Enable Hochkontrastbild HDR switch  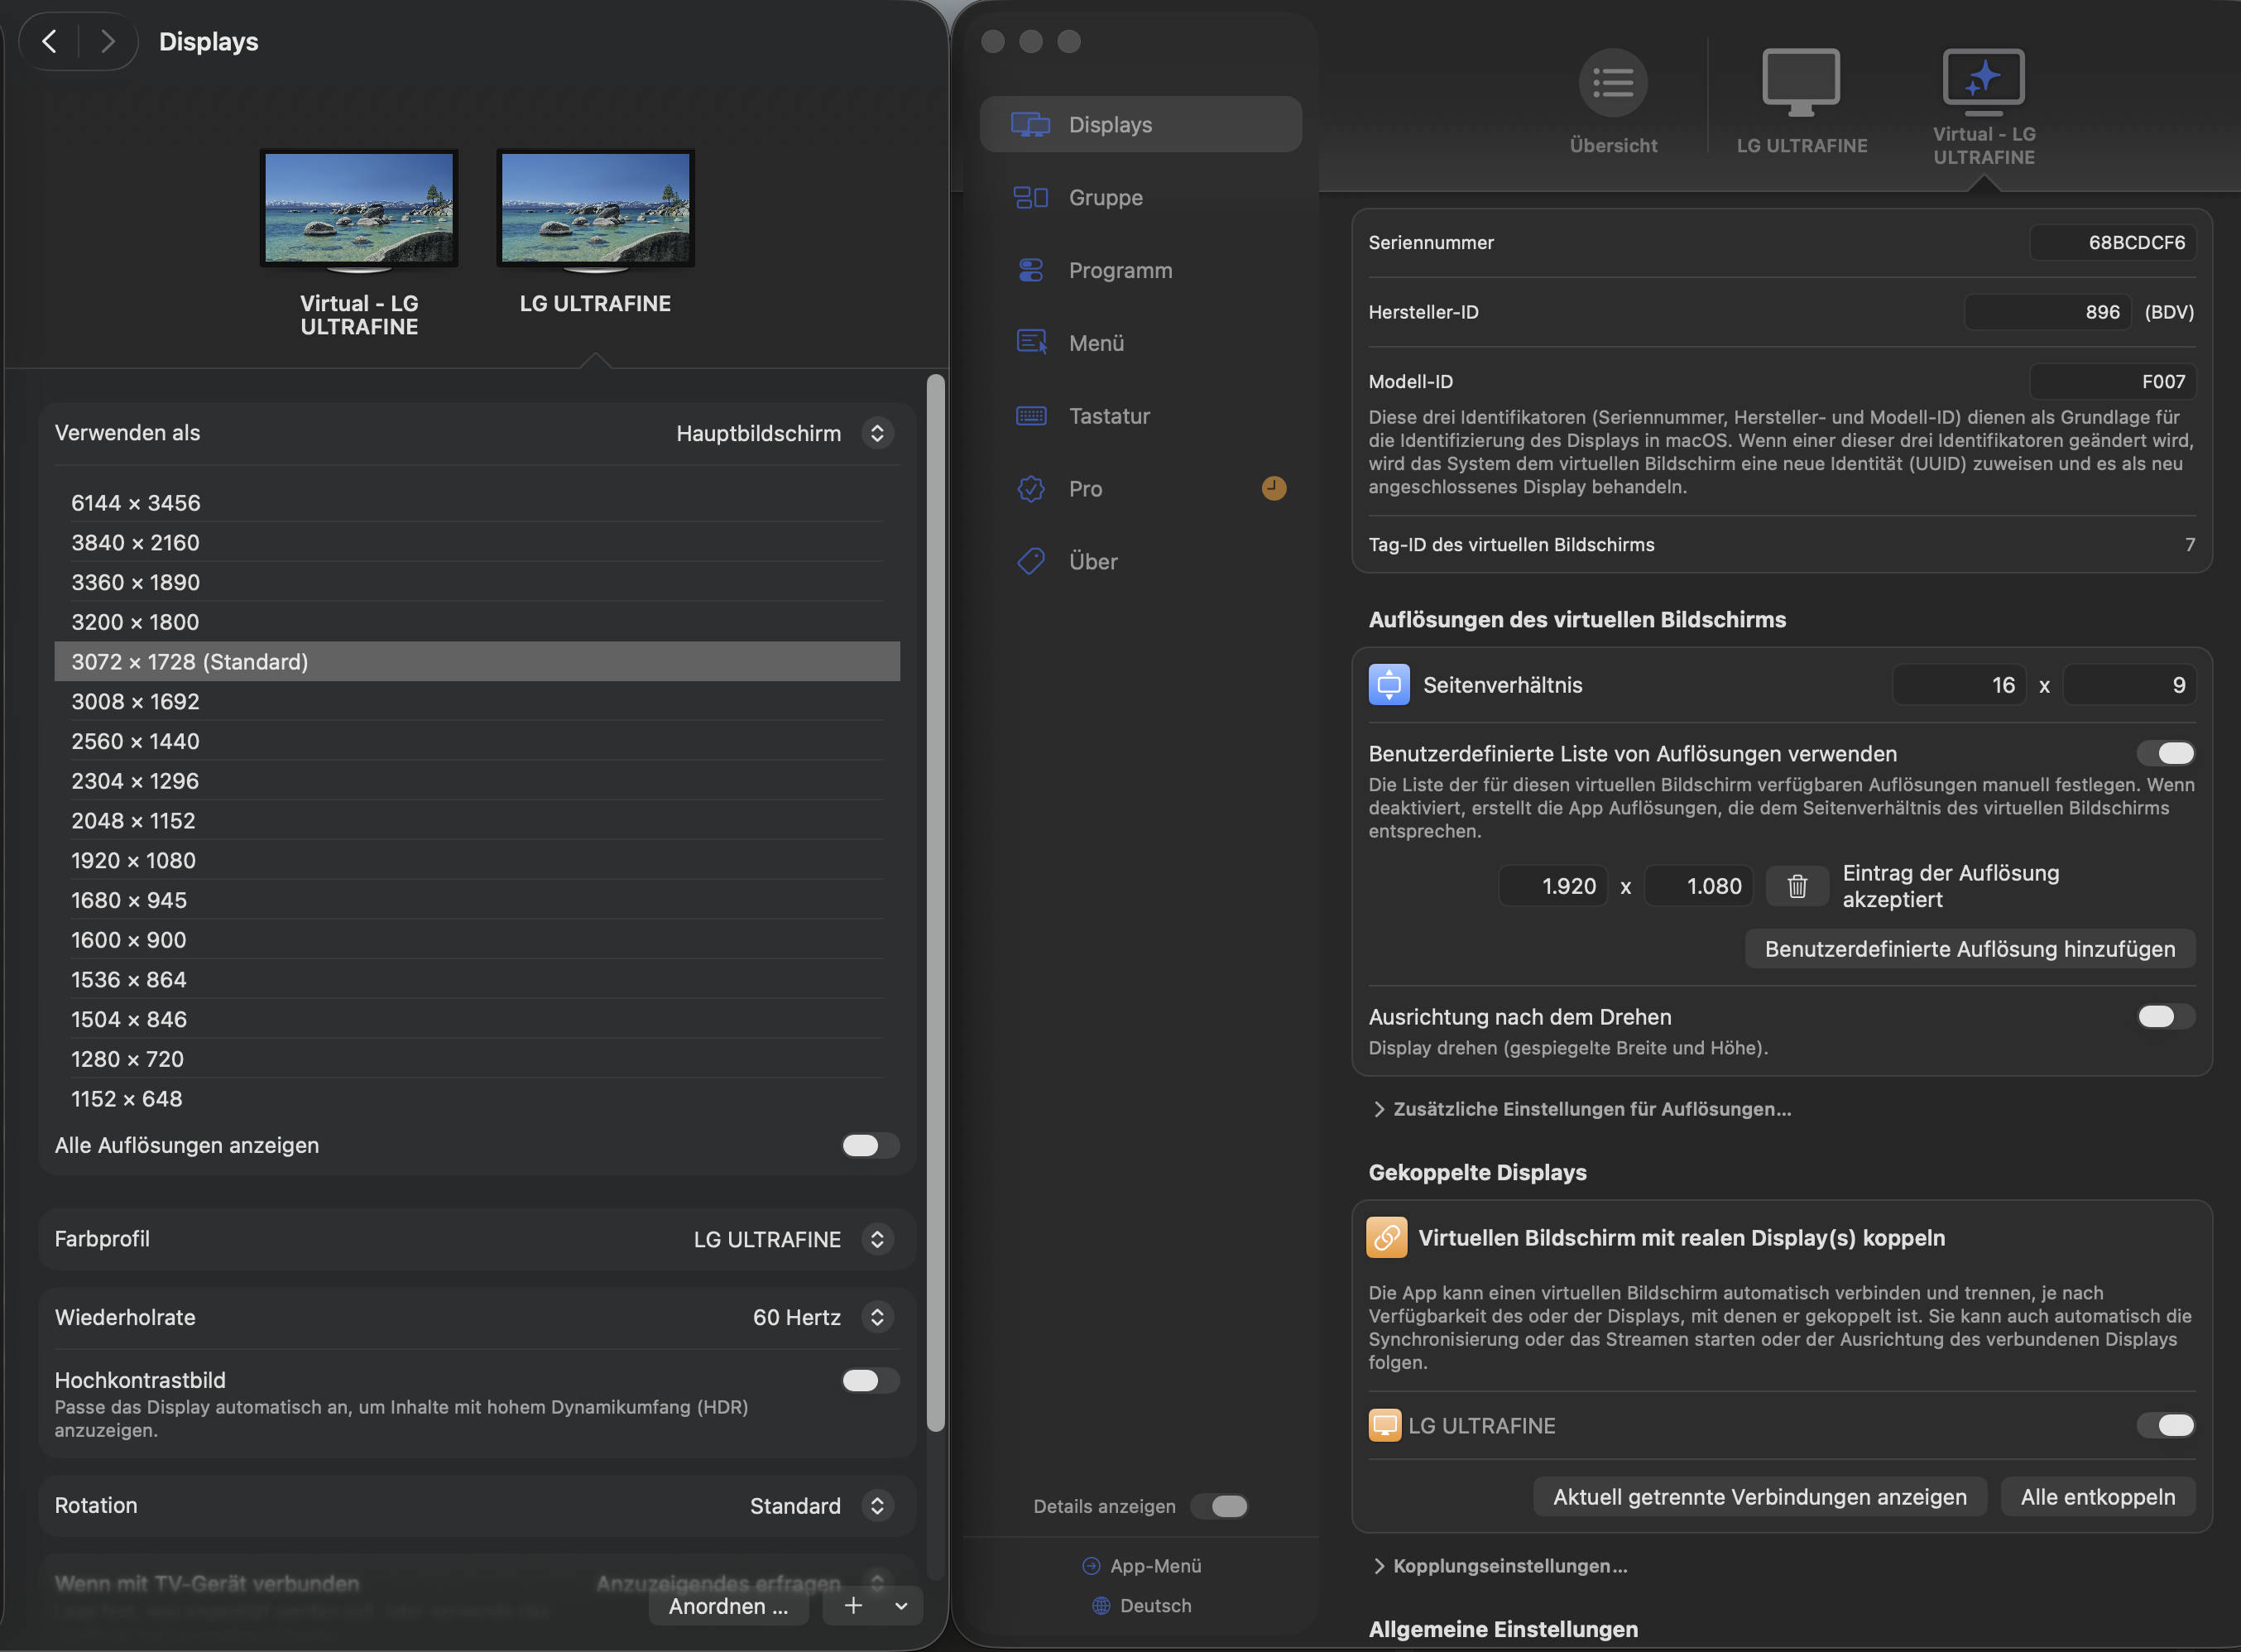tap(869, 1380)
